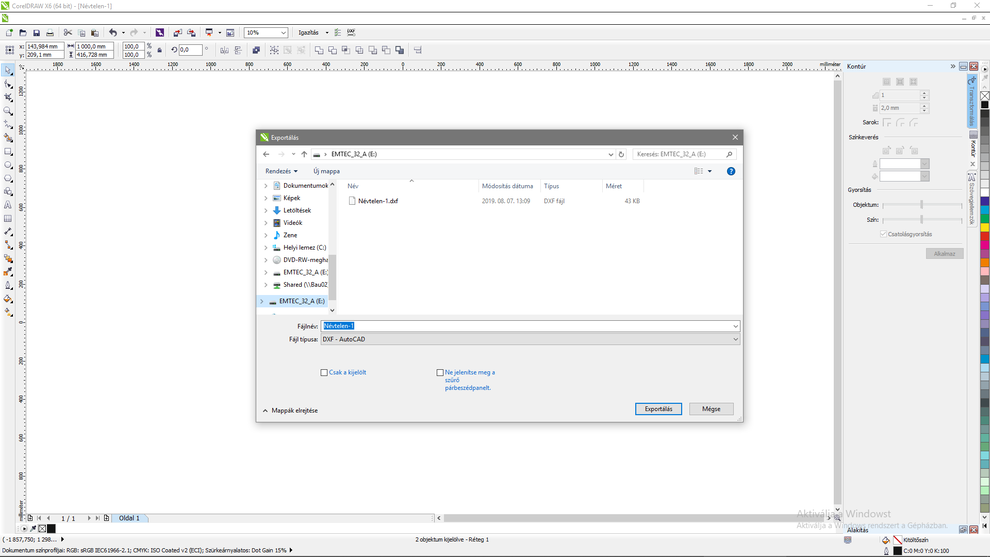The width and height of the screenshot is (990, 557).
Task: Click the Save icon in the toolbar
Action: pos(36,33)
